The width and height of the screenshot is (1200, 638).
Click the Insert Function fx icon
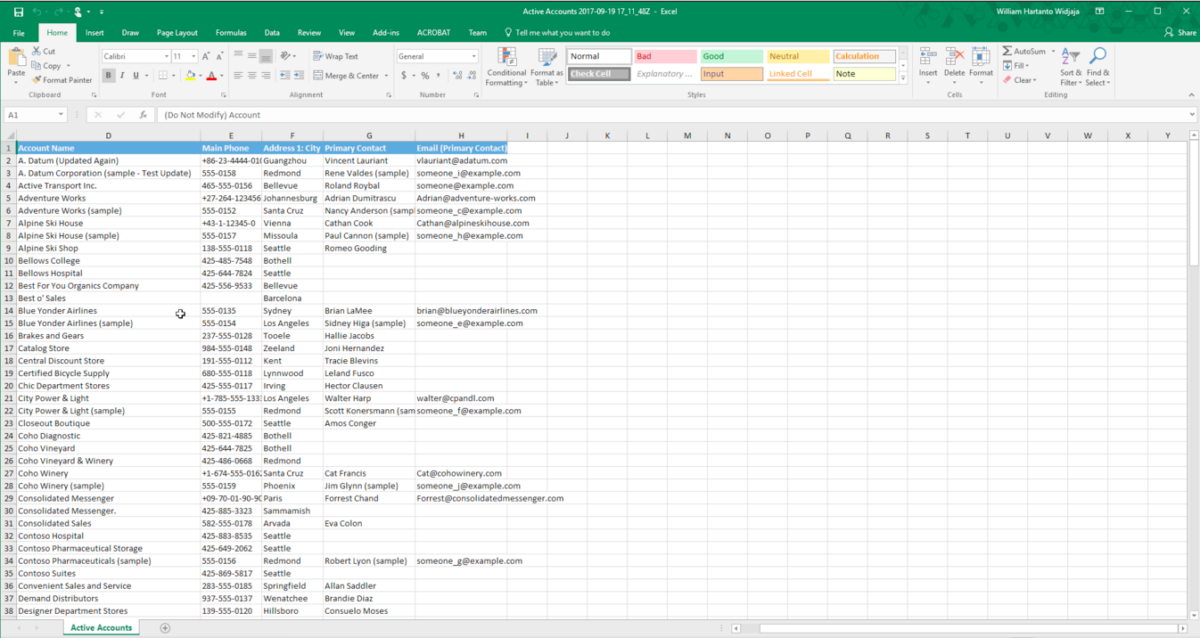pyautogui.click(x=143, y=115)
